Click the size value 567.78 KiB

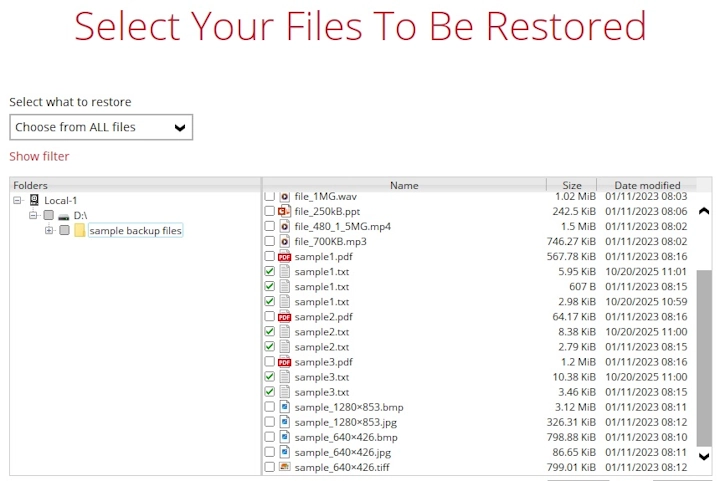pyautogui.click(x=571, y=257)
